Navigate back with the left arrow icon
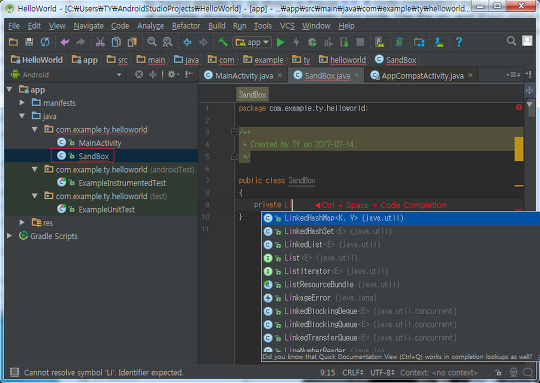Viewport: 540px width, 383px height. pyautogui.click(x=187, y=42)
